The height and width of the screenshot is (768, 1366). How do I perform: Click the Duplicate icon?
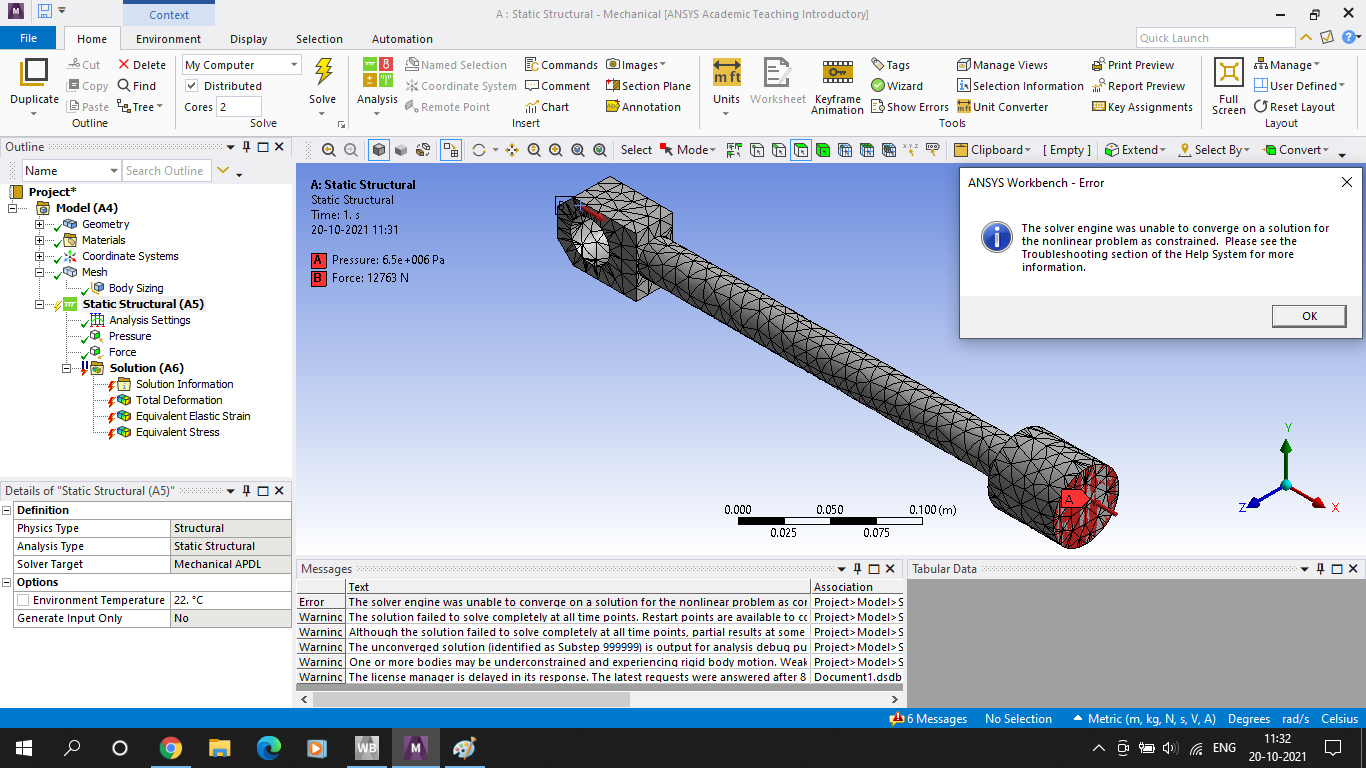34,73
